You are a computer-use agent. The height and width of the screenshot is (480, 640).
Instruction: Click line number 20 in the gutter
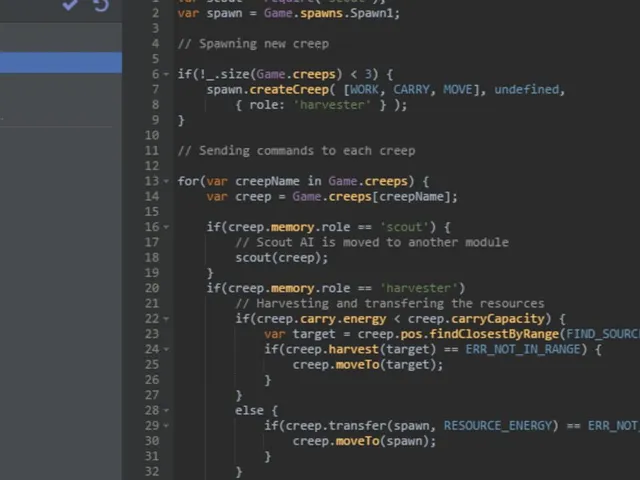point(152,288)
